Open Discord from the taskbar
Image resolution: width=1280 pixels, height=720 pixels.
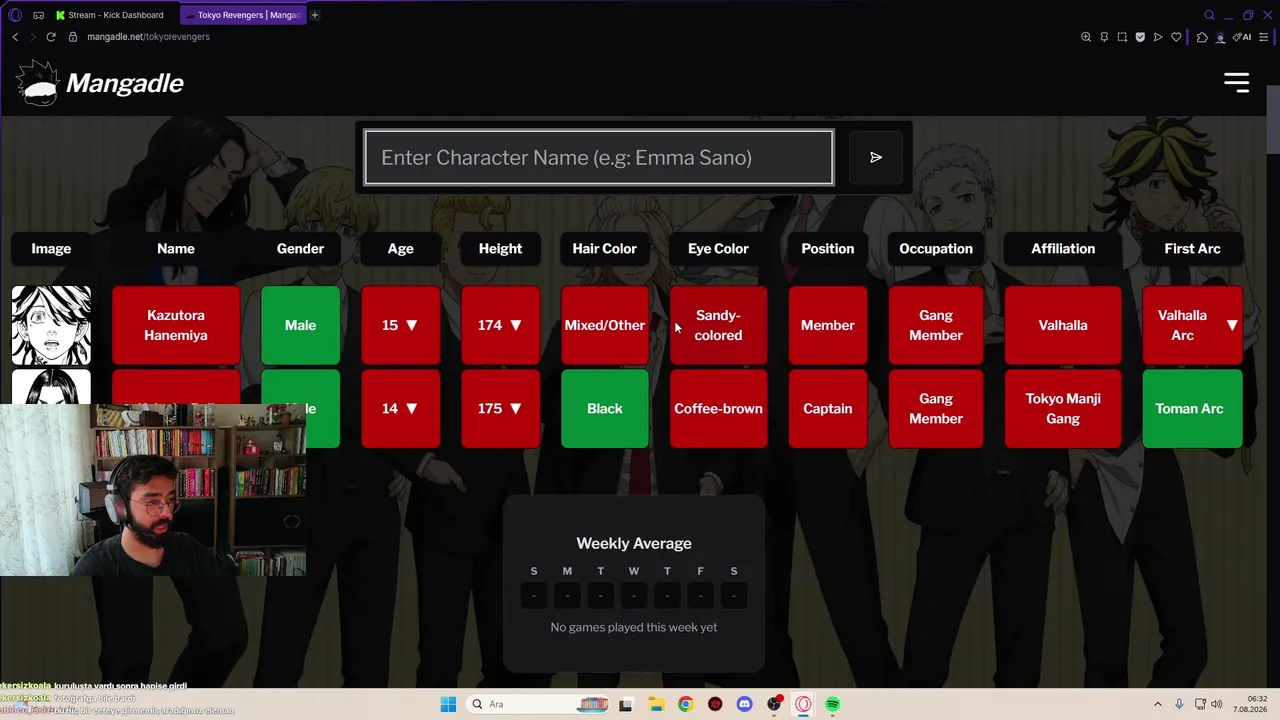pyautogui.click(x=744, y=704)
